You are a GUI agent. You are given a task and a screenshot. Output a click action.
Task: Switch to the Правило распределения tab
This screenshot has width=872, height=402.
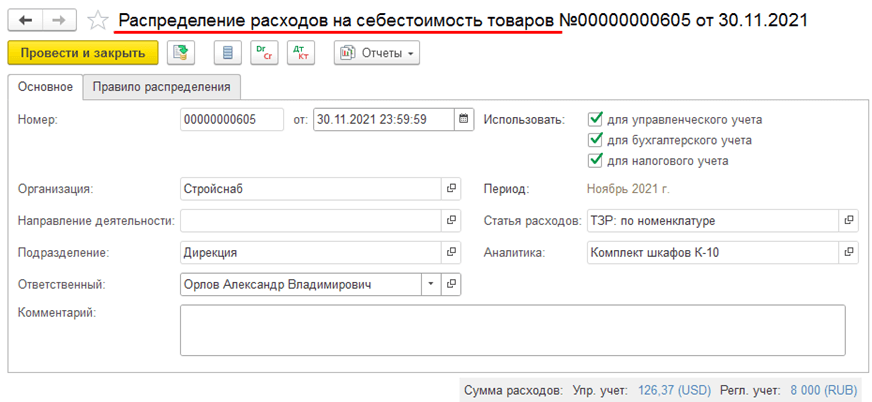pyautogui.click(x=161, y=87)
